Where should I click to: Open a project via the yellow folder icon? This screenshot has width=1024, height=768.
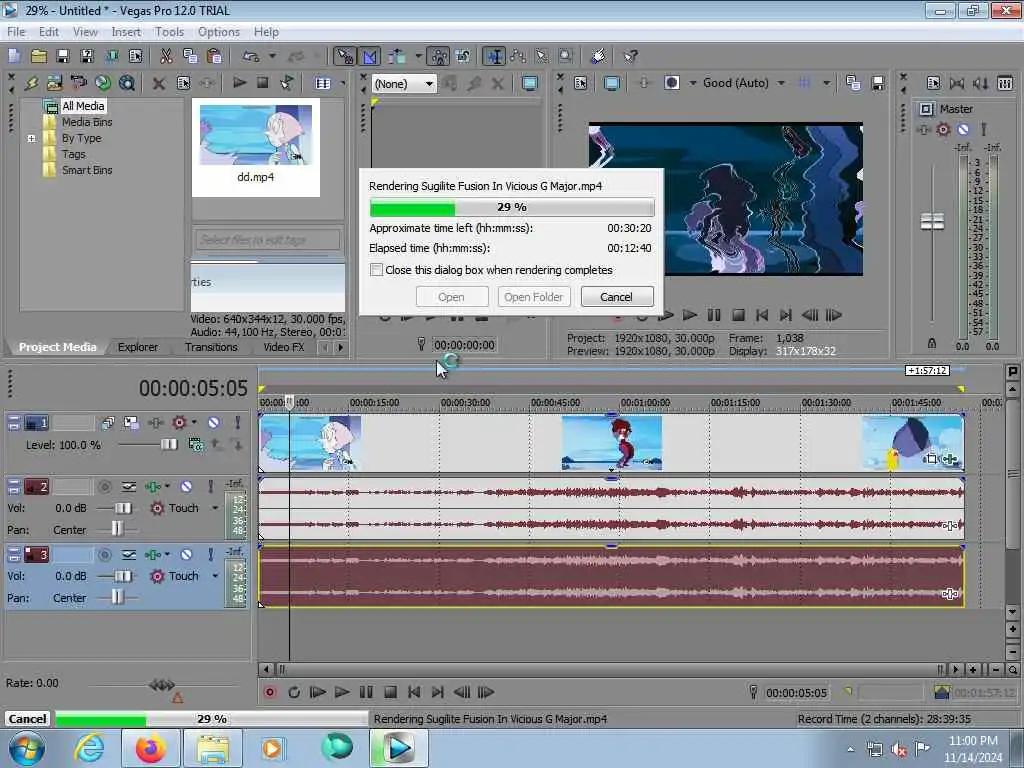click(x=39, y=56)
